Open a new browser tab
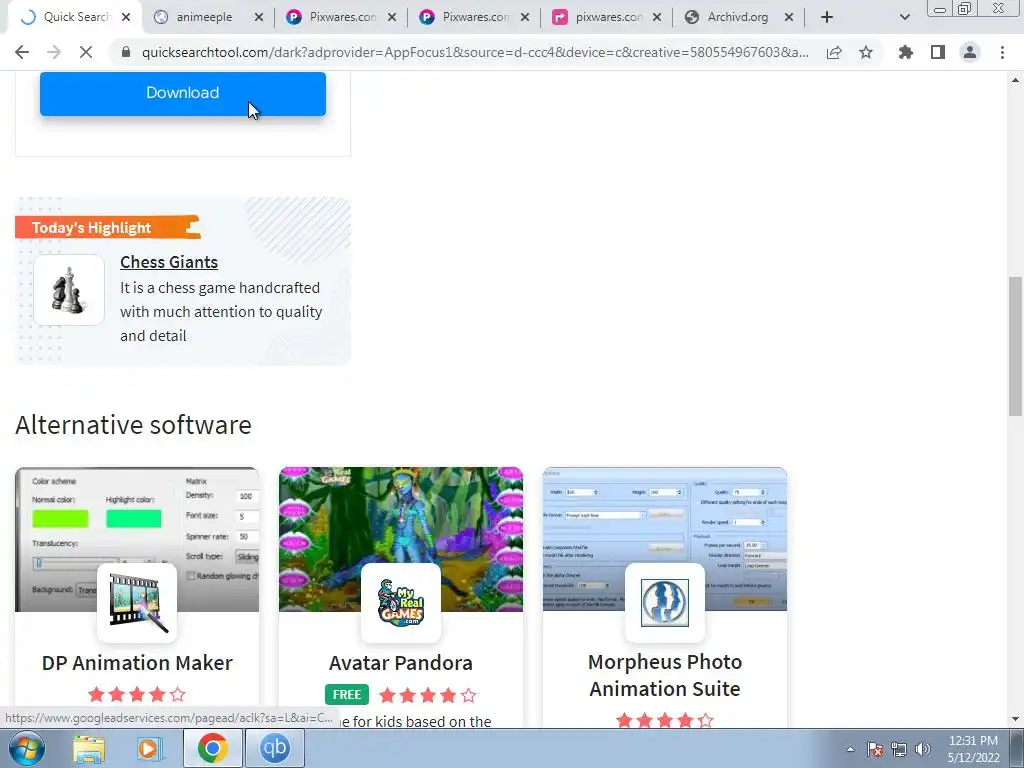Image resolution: width=1024 pixels, height=768 pixels. pyautogui.click(x=827, y=18)
